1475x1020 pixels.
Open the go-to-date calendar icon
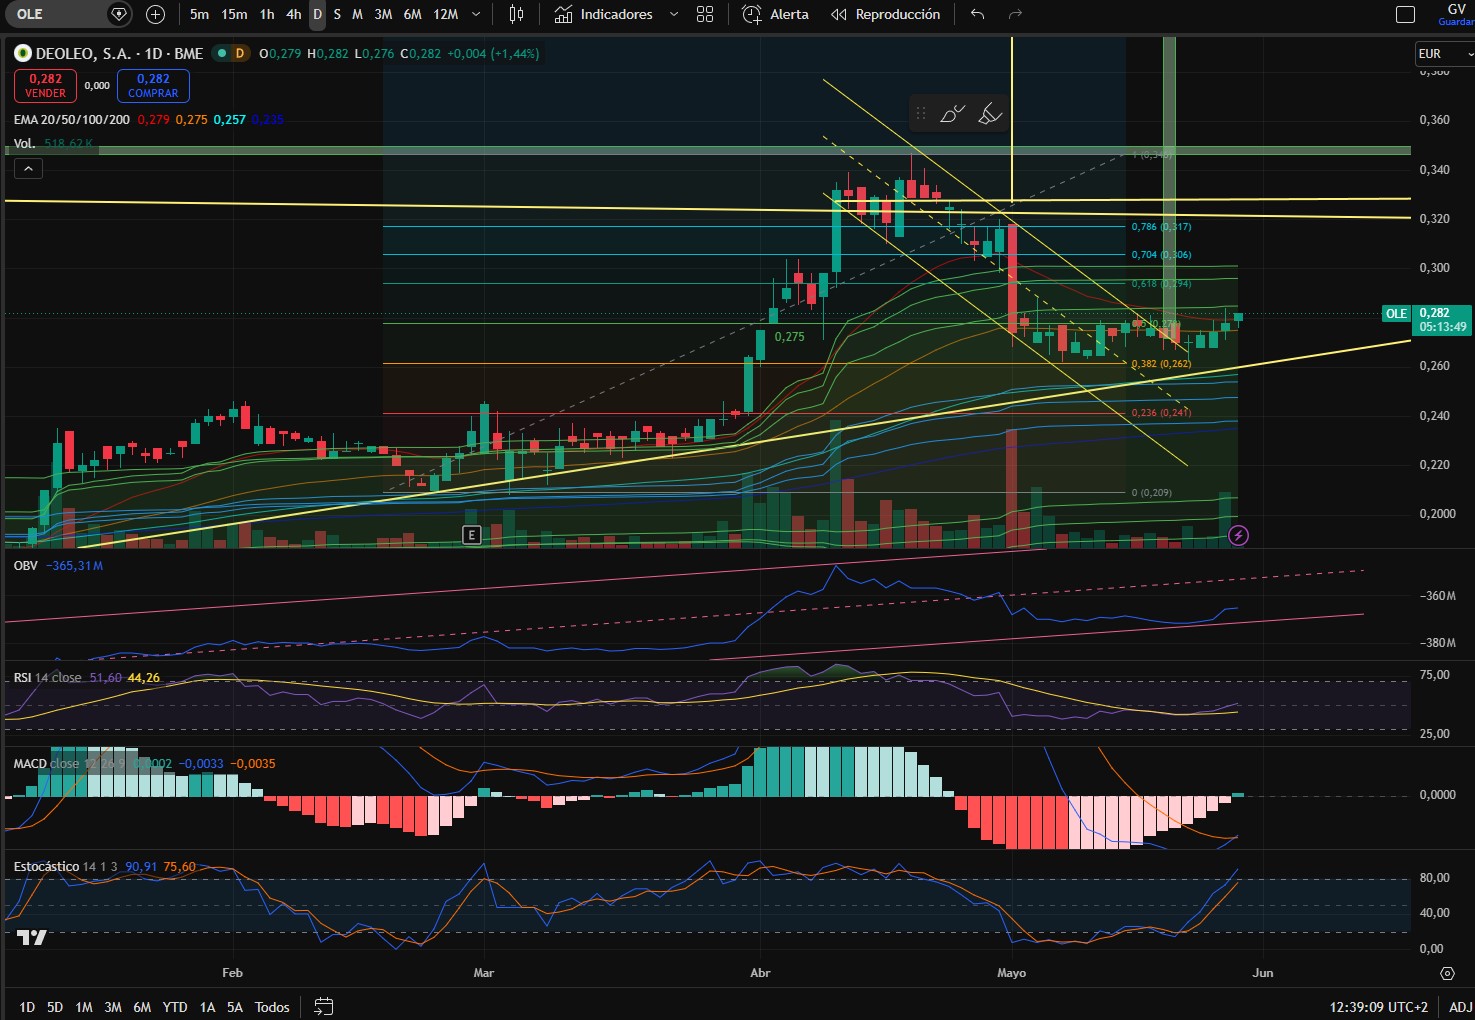[323, 1006]
